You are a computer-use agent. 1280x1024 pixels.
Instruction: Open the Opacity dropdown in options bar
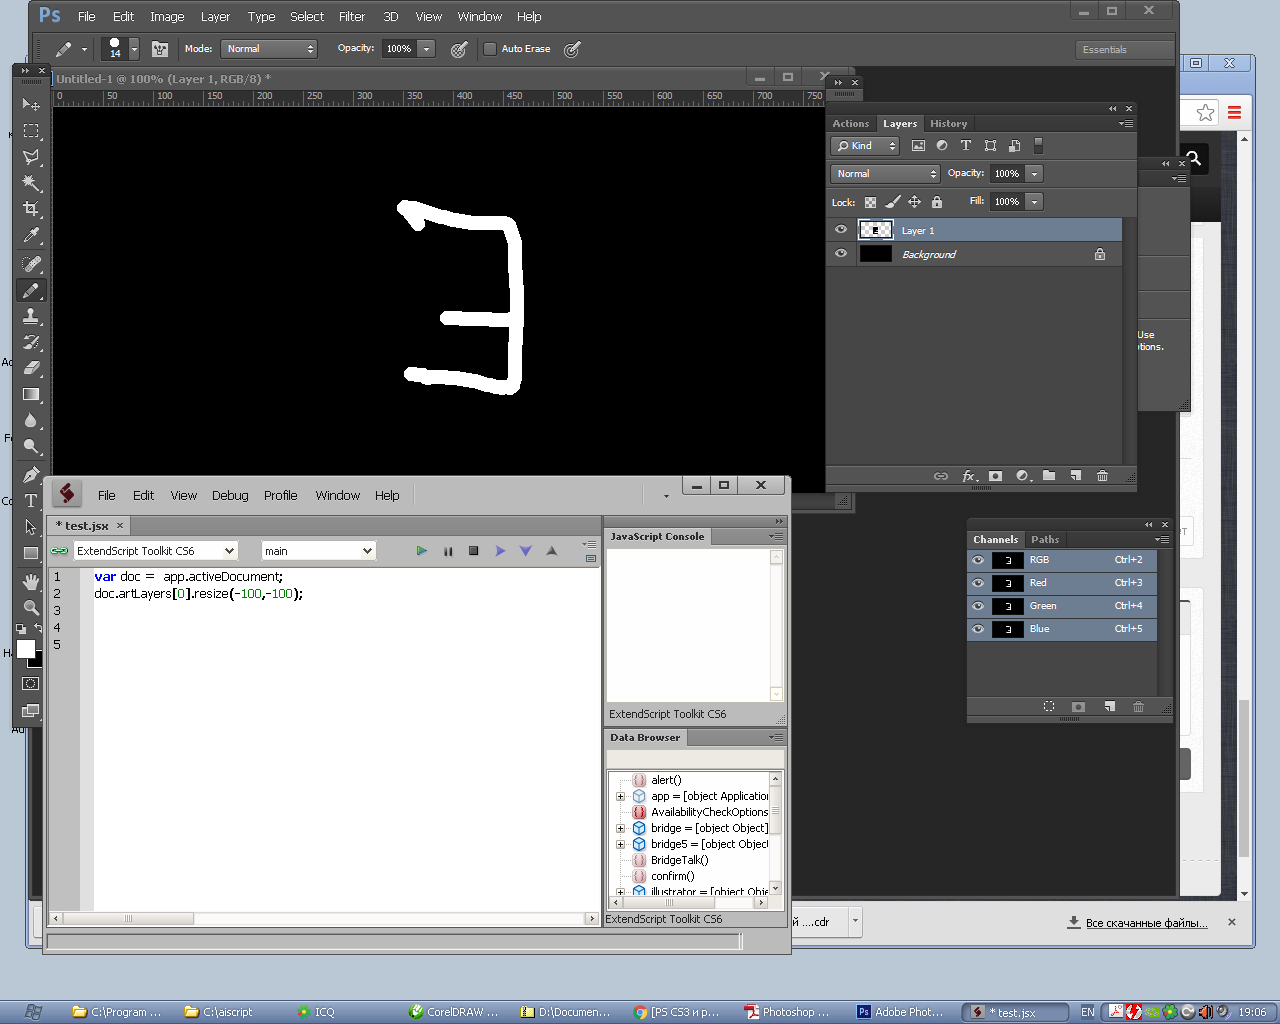tap(427, 49)
